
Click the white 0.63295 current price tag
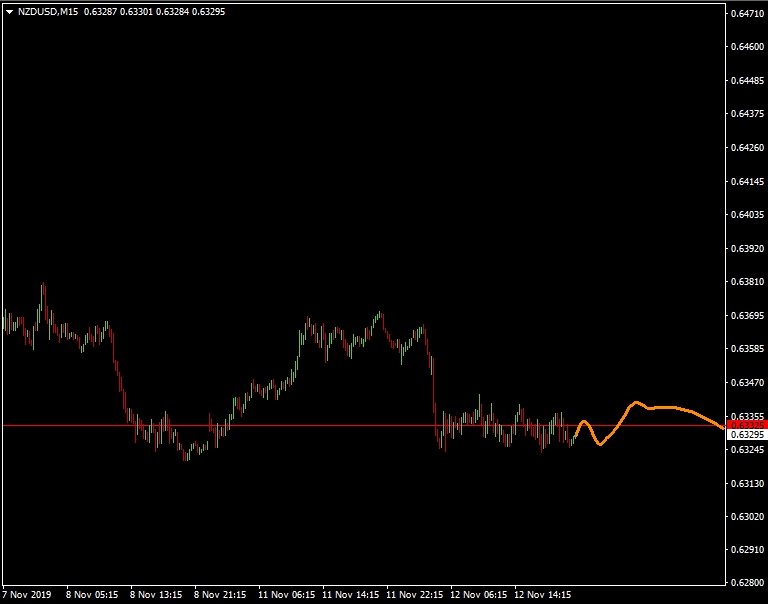[746, 435]
